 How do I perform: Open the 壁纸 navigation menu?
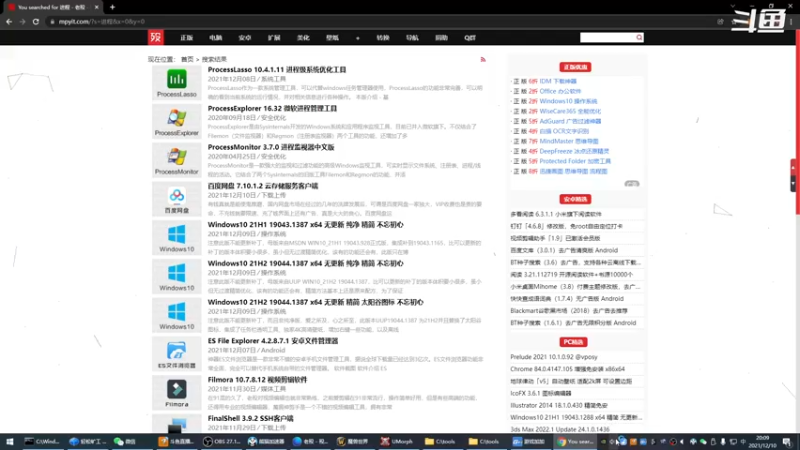[332, 38]
